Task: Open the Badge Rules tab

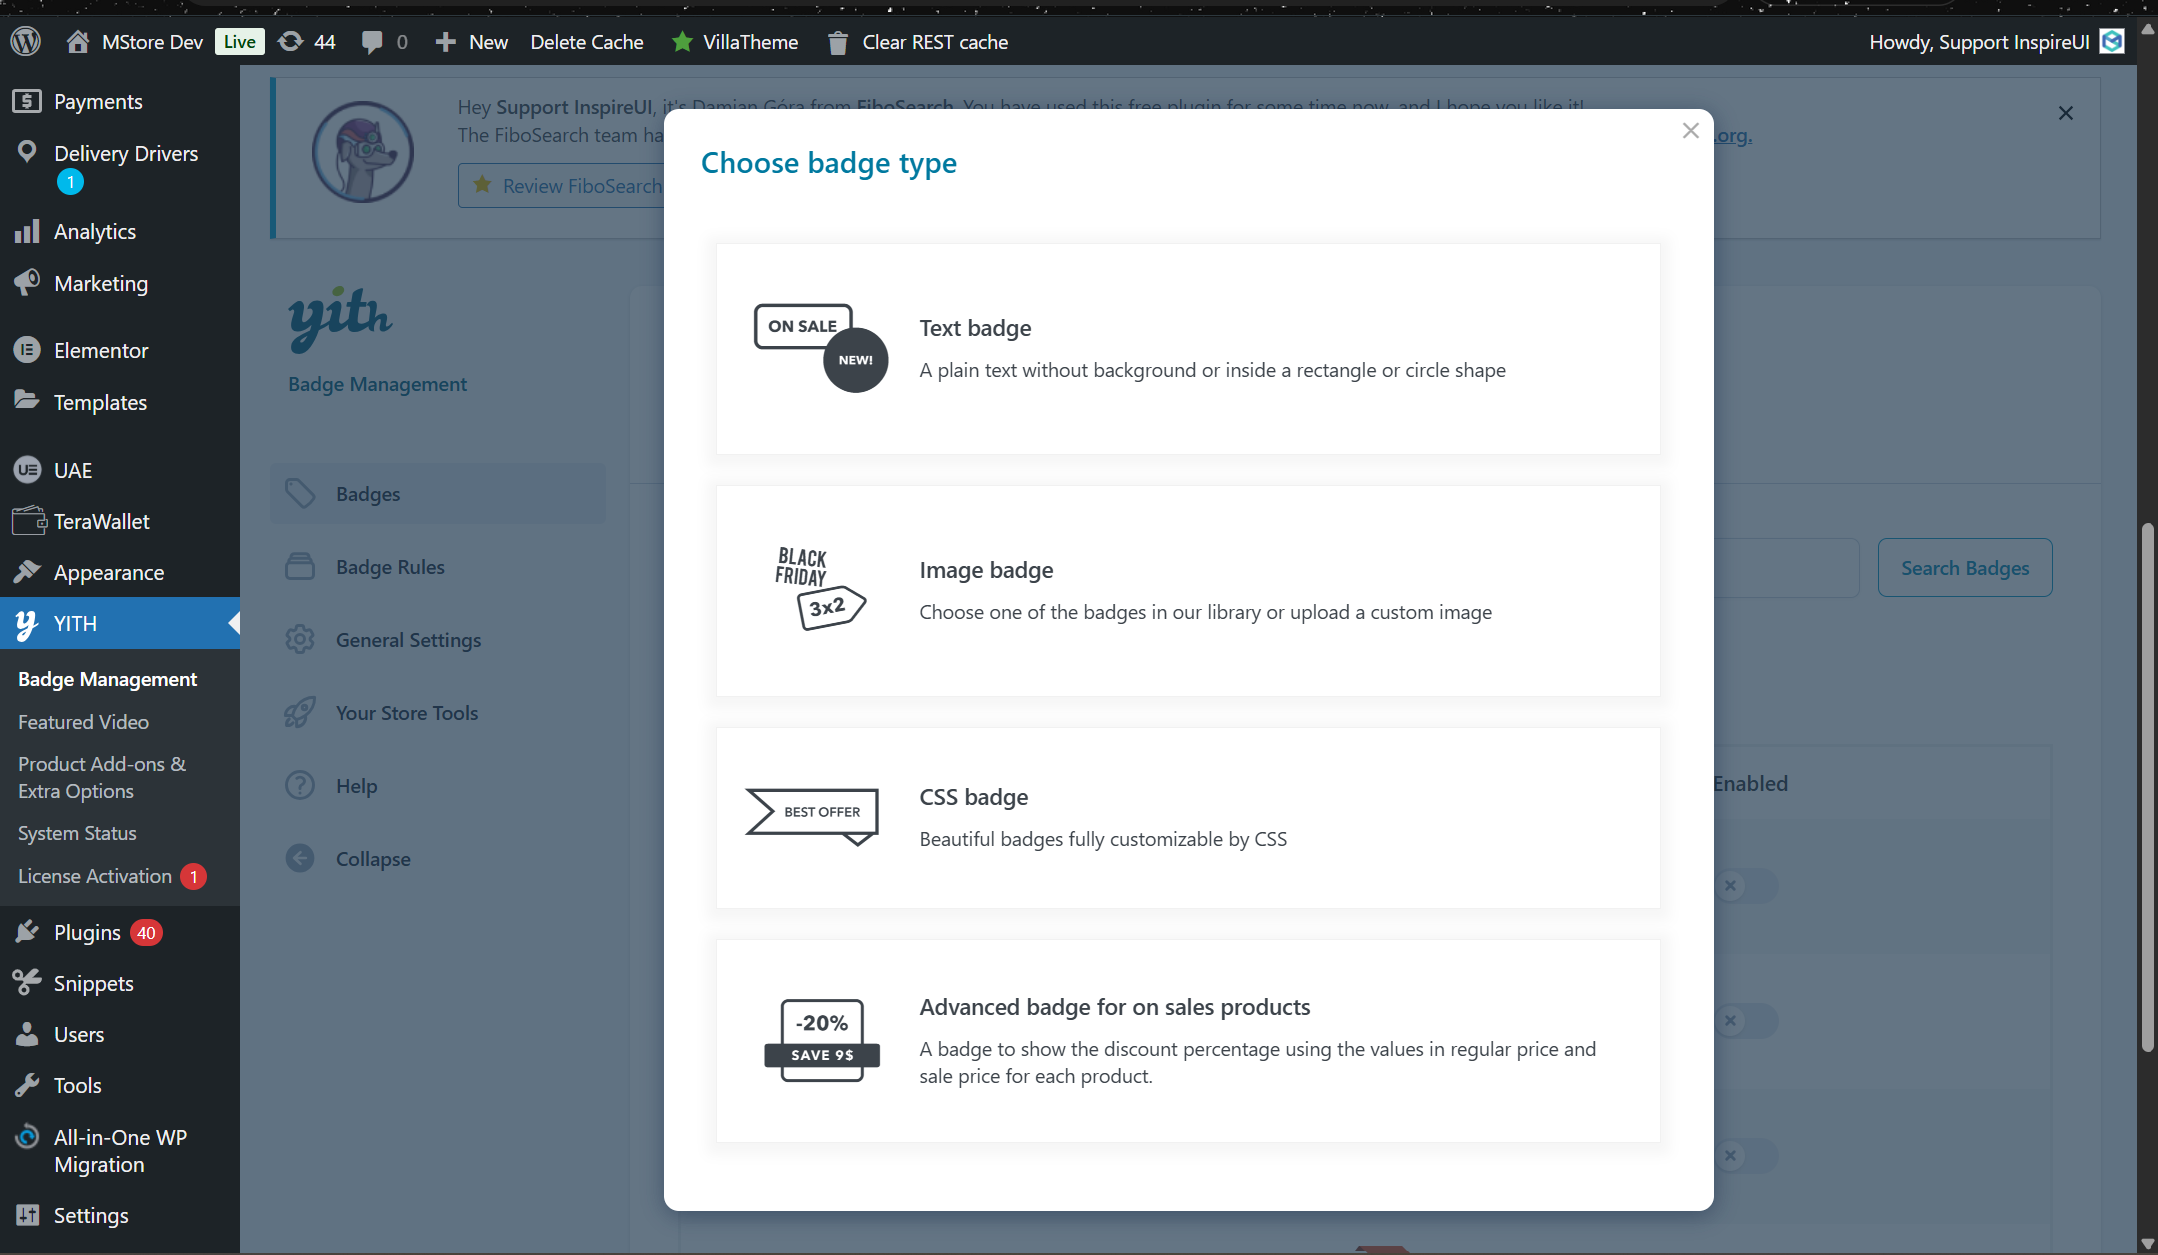Action: coord(390,567)
